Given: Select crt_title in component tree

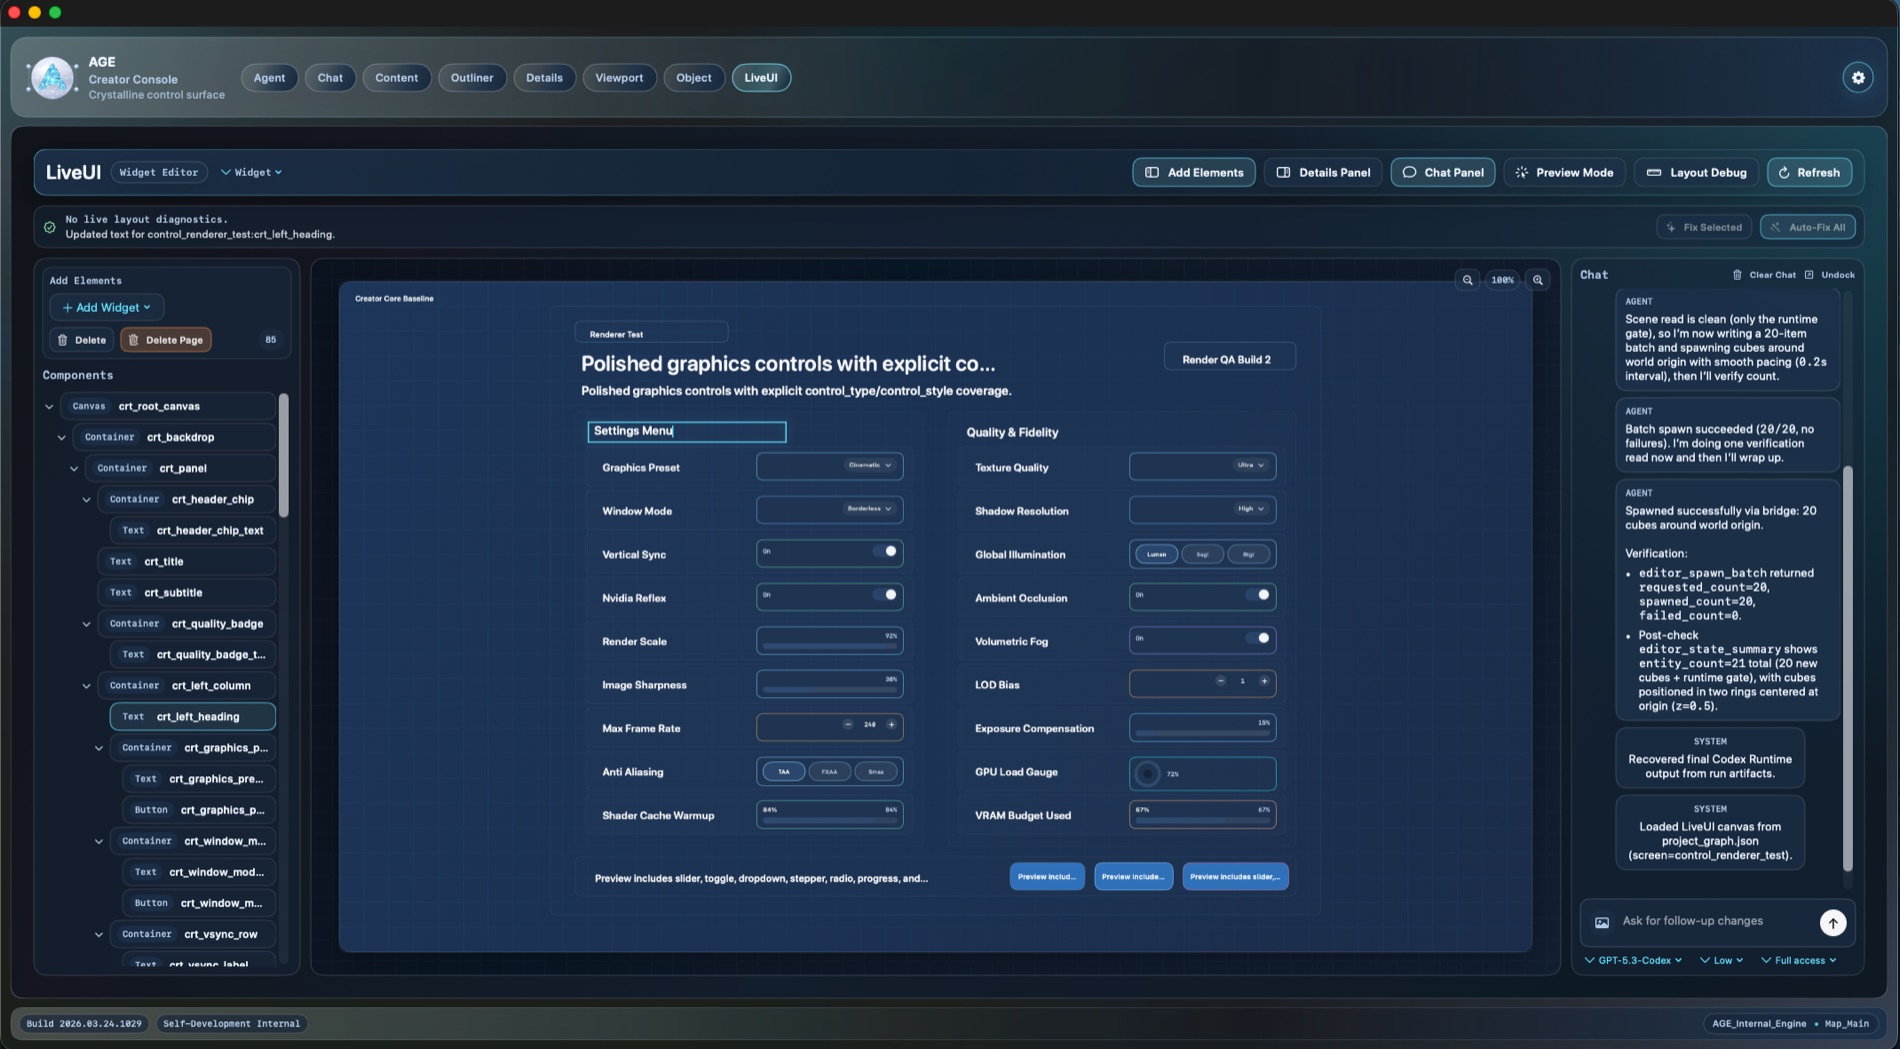Looking at the screenshot, I should tap(188, 562).
